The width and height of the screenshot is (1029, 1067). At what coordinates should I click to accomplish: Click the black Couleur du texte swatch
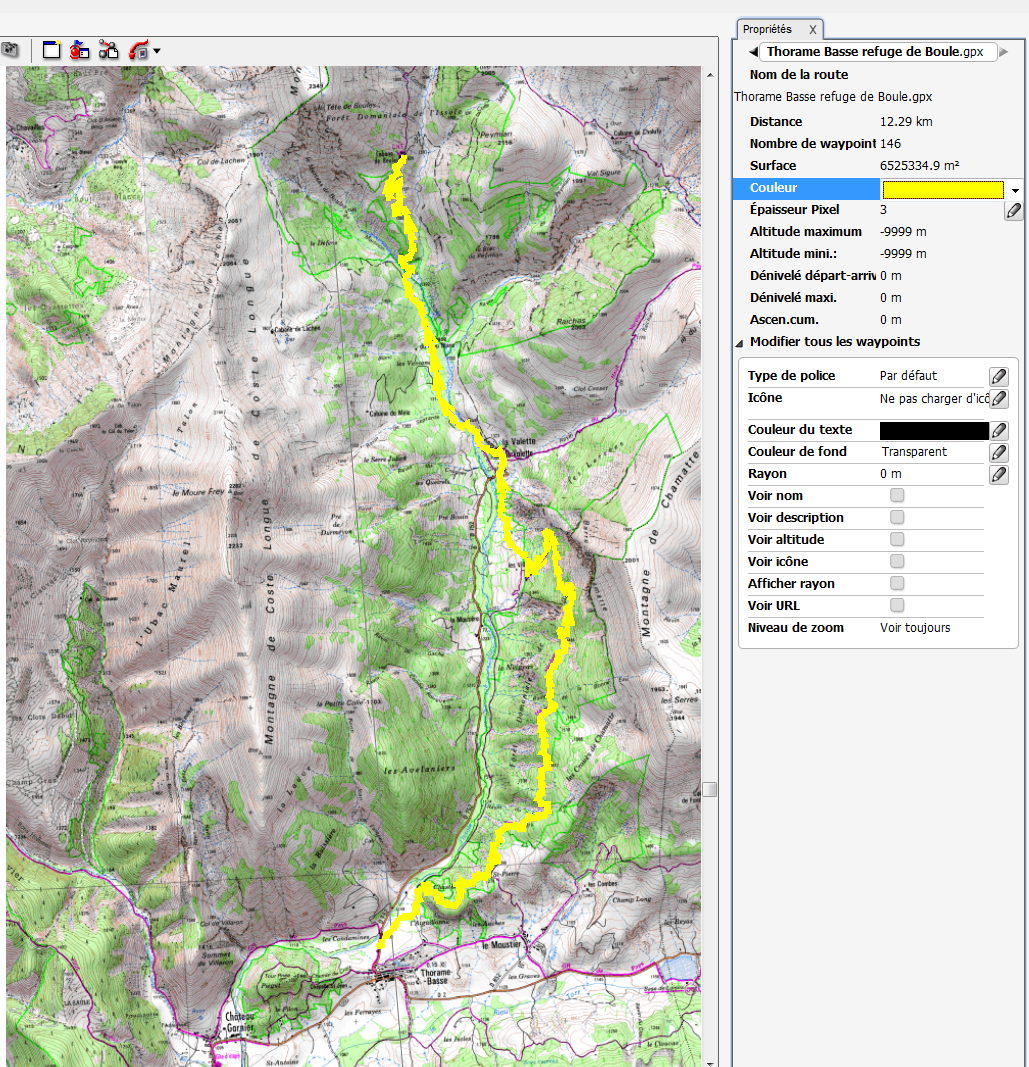click(934, 430)
